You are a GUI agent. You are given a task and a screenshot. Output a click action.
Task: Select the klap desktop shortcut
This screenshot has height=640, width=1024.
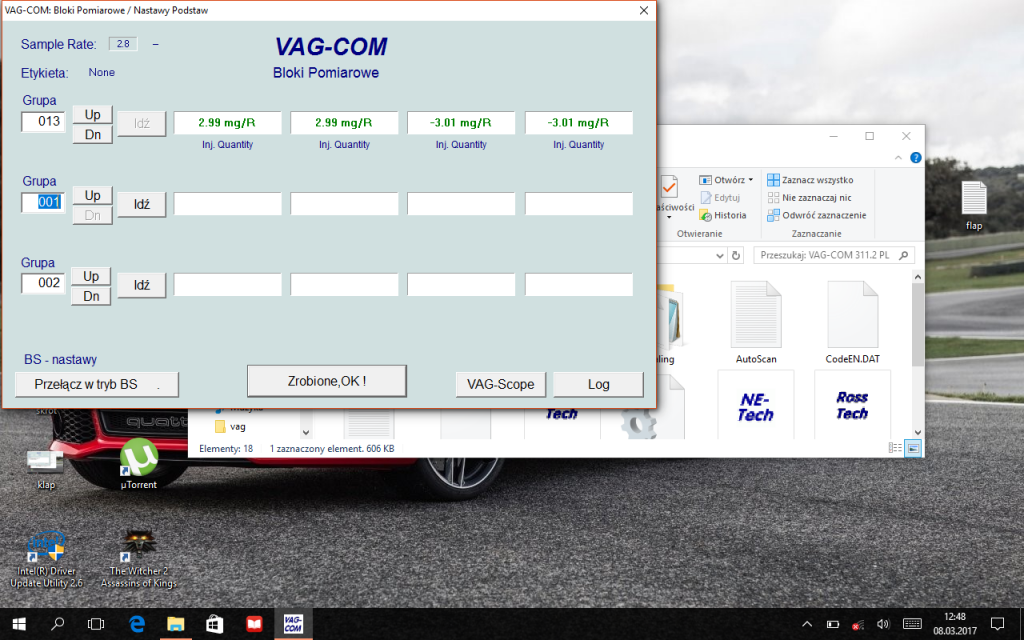[x=46, y=468]
